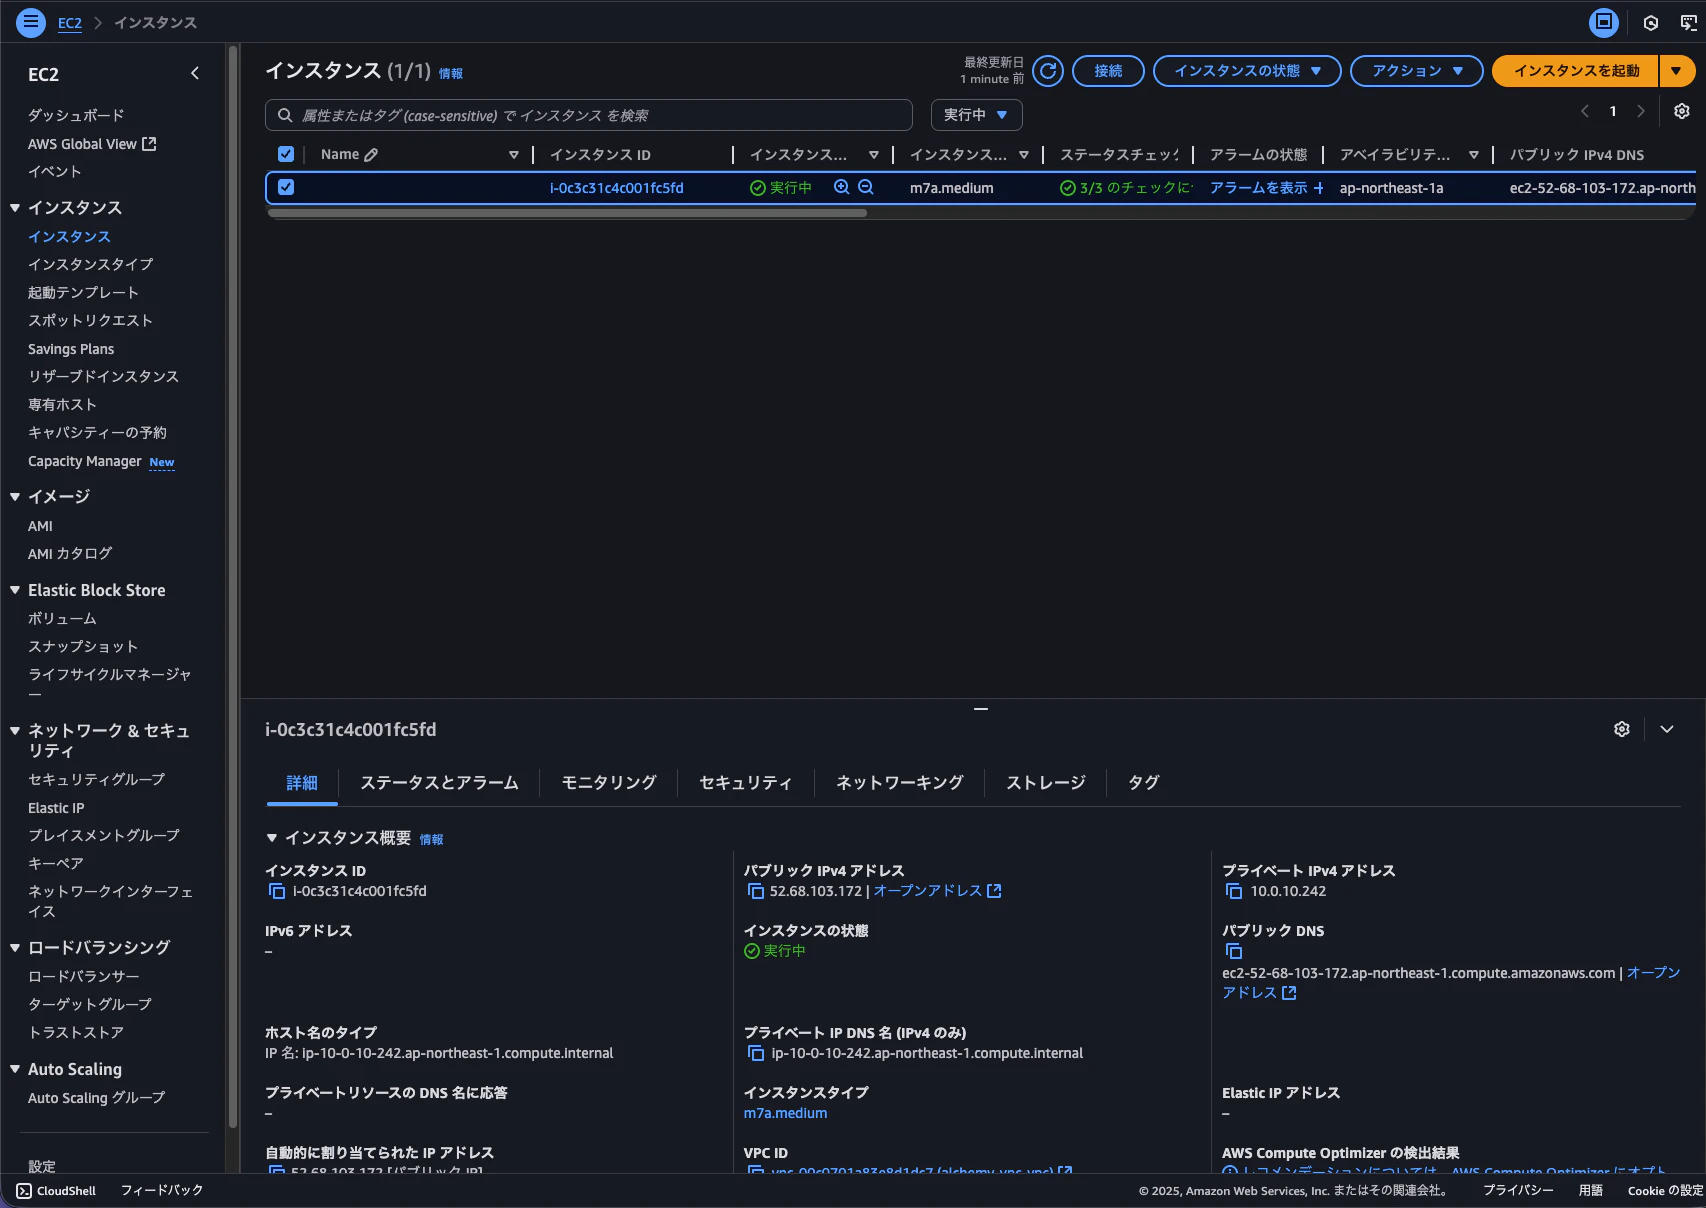Collapse the インスタンス概要 section

click(272, 838)
